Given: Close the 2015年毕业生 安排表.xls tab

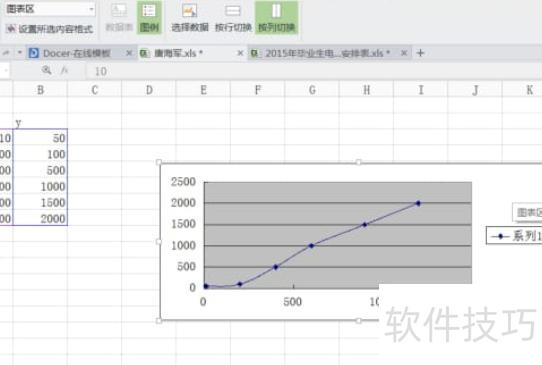Looking at the screenshot, I should 404,53.
